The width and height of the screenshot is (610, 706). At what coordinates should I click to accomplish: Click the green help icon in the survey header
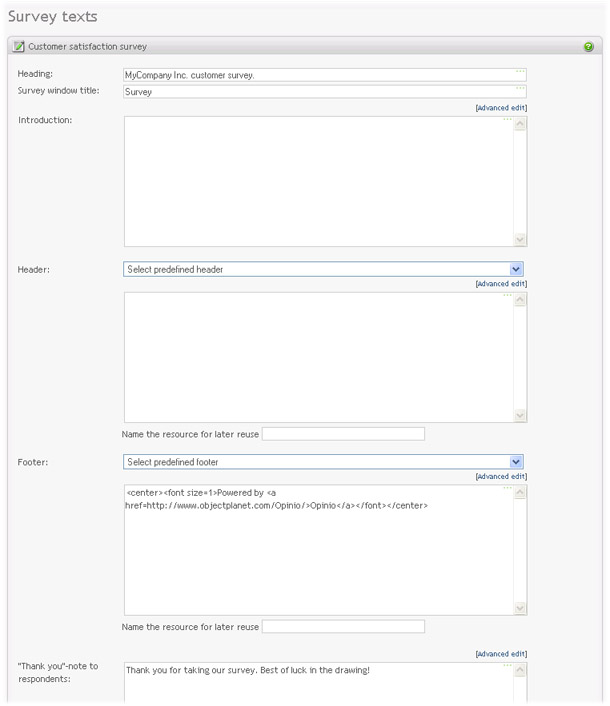[588, 46]
